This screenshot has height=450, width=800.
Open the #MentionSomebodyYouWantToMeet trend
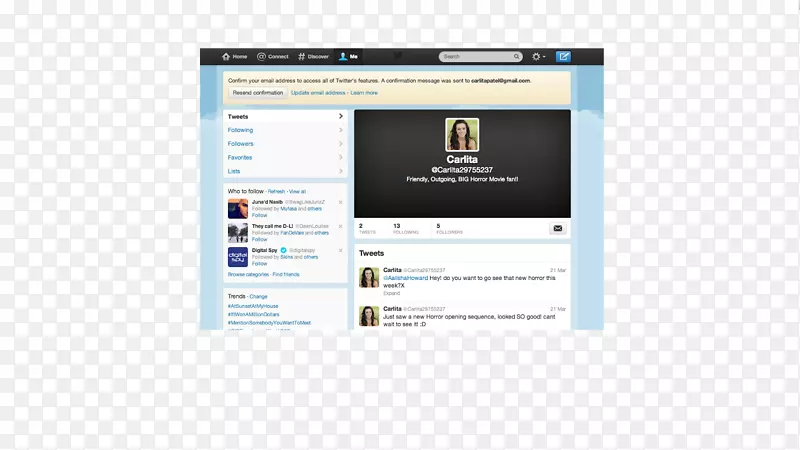269,322
